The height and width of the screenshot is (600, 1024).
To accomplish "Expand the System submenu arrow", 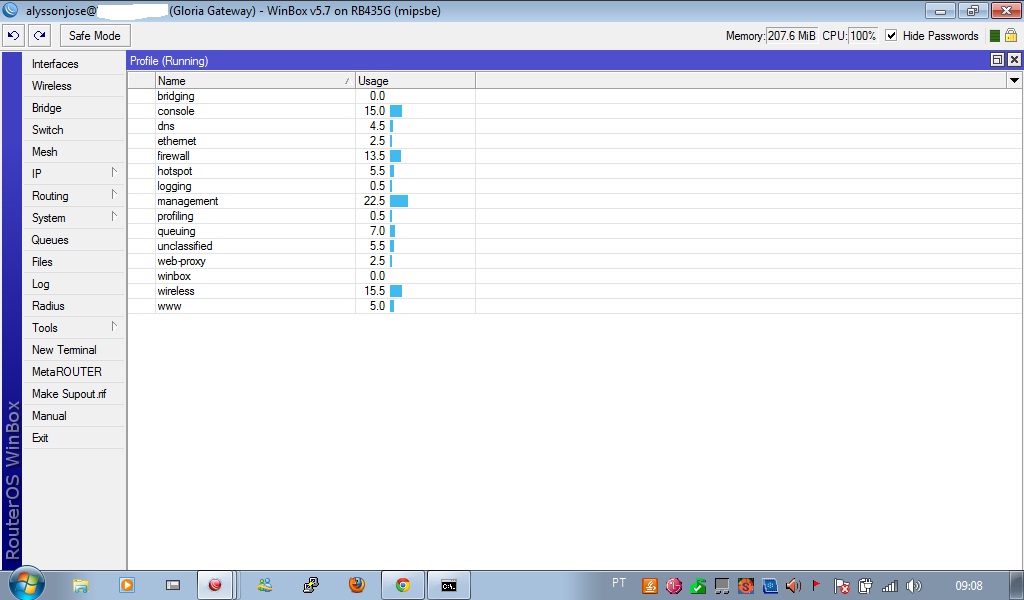I will tap(114, 216).
